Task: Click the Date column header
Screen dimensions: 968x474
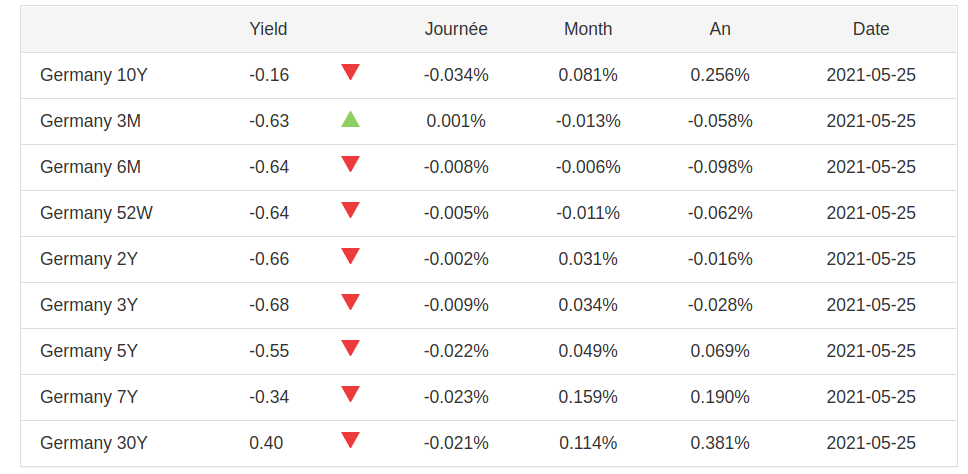Action: click(871, 29)
